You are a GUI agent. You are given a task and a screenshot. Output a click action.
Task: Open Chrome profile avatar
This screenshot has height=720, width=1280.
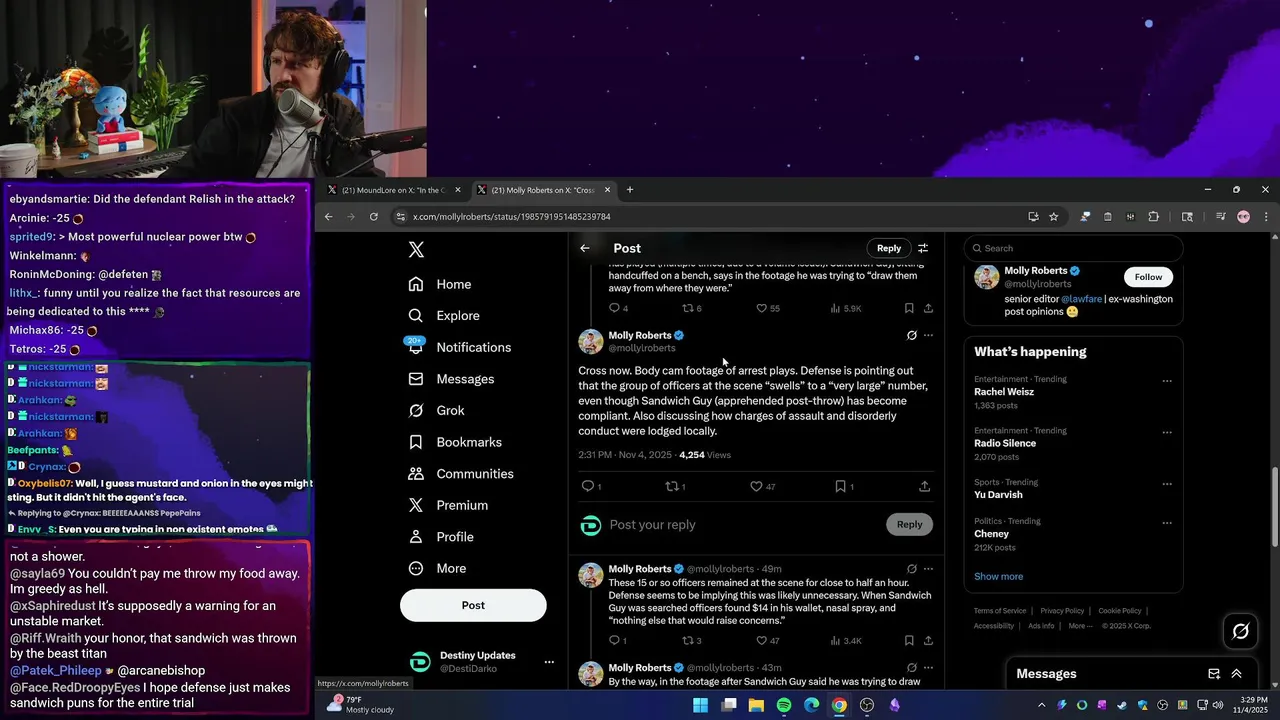pyautogui.click(x=1244, y=216)
